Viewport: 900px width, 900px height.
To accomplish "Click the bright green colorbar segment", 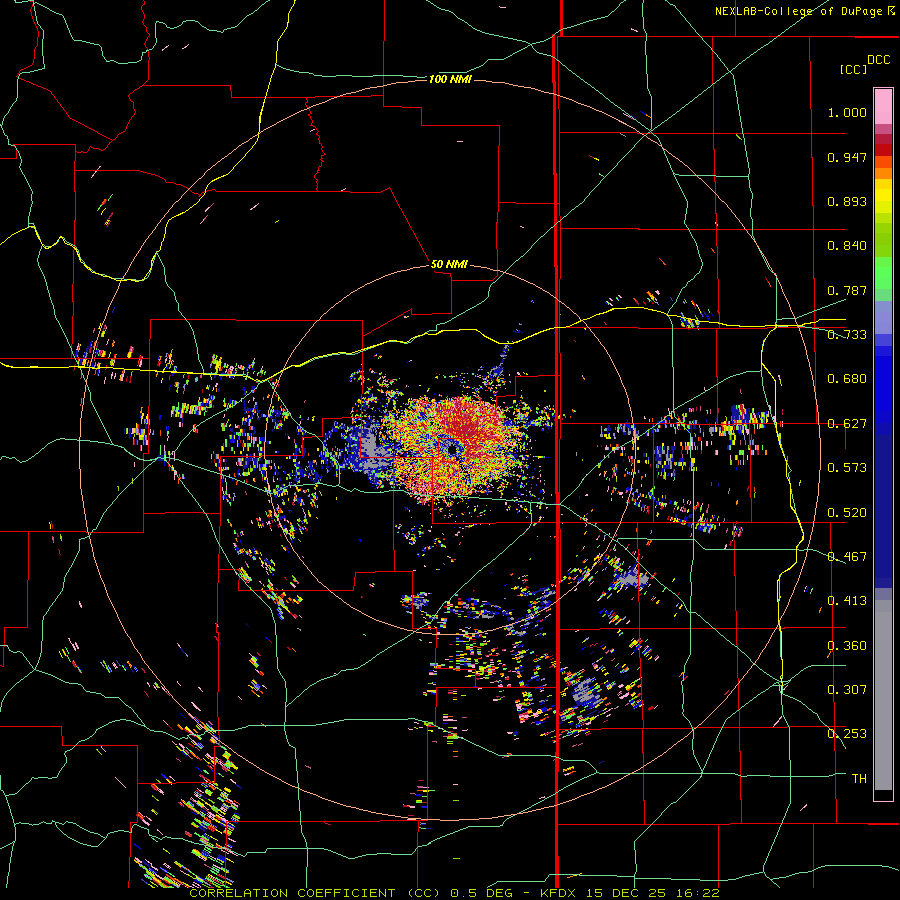I will click(x=883, y=273).
